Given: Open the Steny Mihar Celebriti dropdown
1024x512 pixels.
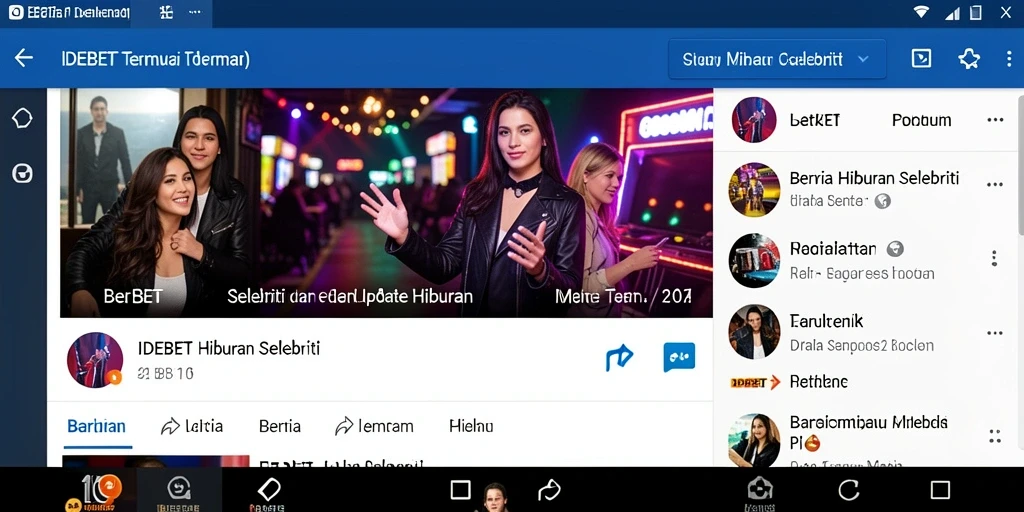Looking at the screenshot, I should click(777, 59).
